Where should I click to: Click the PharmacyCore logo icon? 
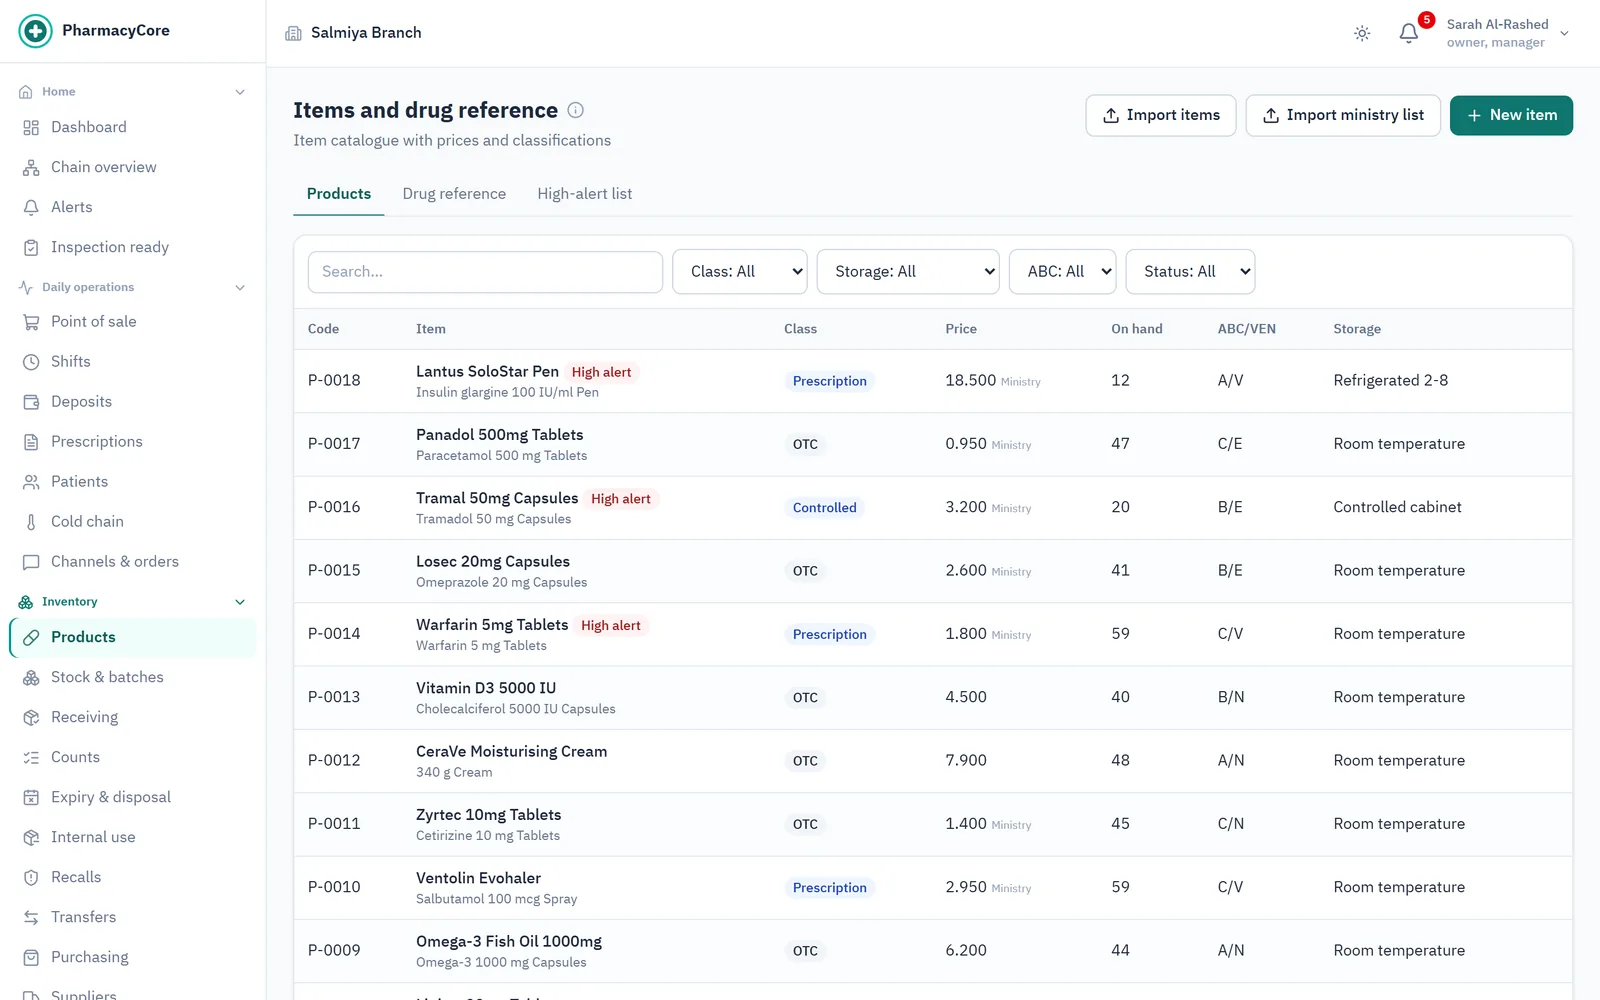point(35,31)
